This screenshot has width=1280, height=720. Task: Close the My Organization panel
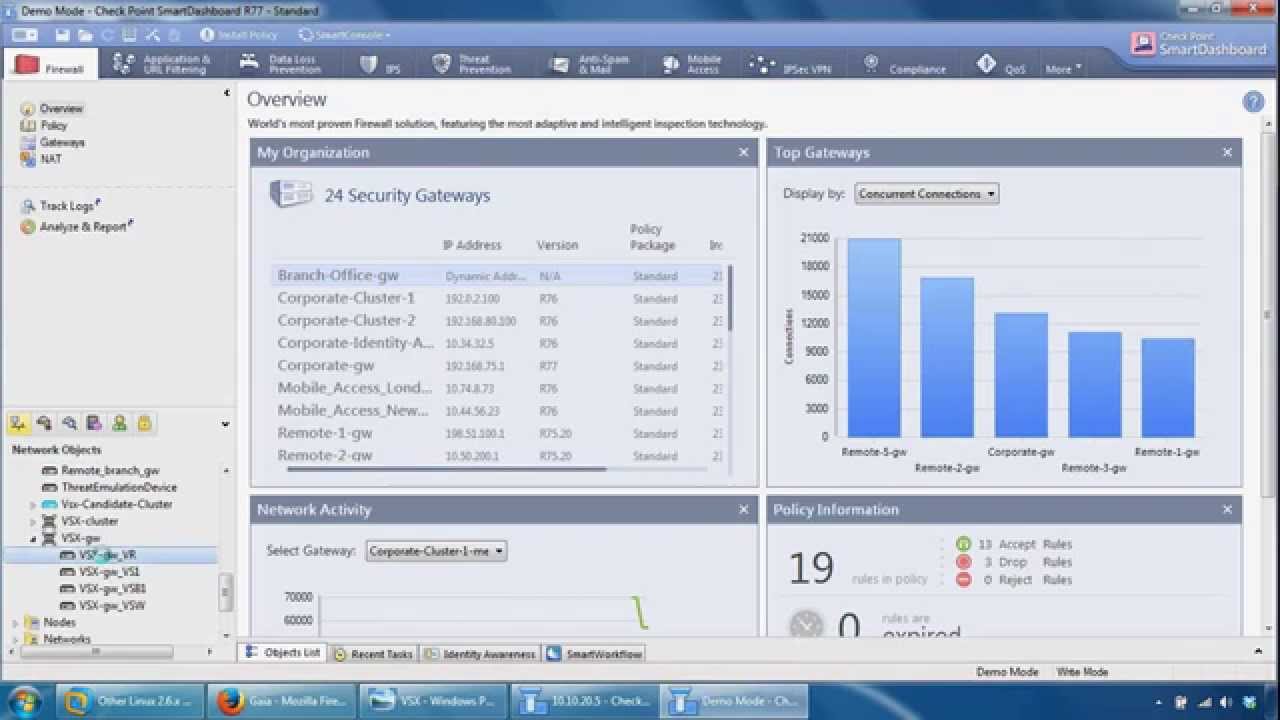pyautogui.click(x=743, y=152)
